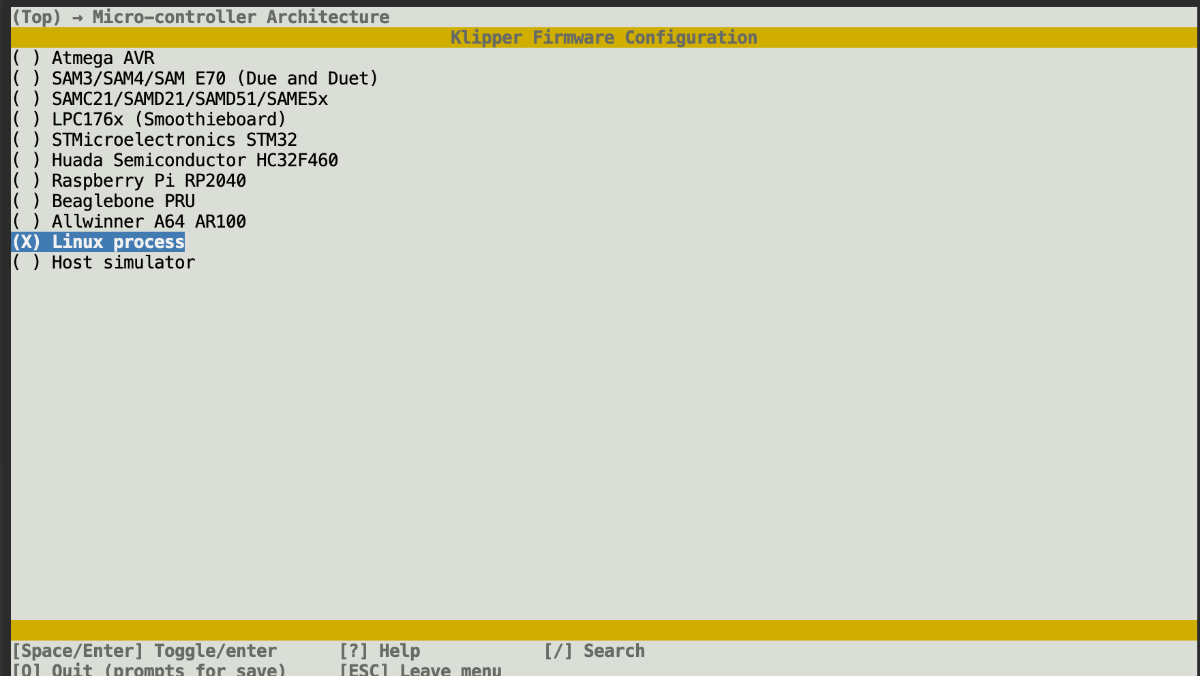Viewport: 1200px width, 676px height.
Task: Select SAMC21/SAMD21/SAMD51/SAME5x architecture
Action: (170, 99)
